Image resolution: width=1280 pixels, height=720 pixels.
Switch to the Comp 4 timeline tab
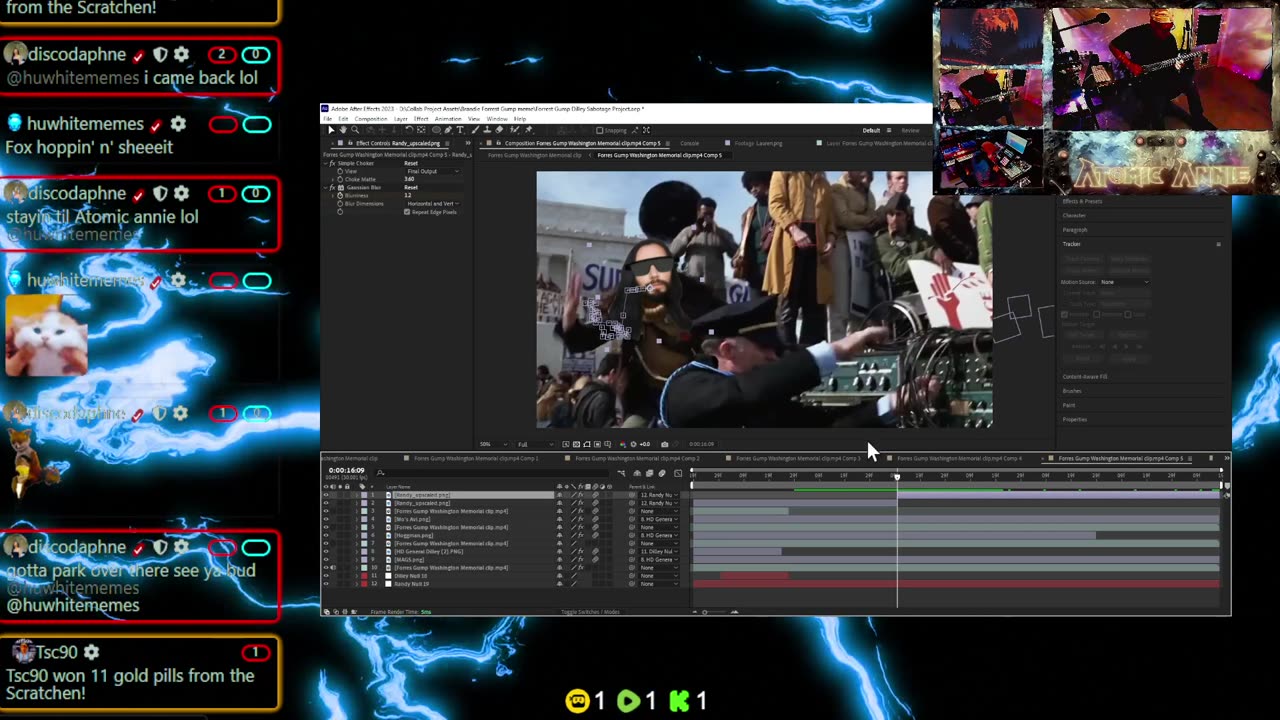click(x=958, y=458)
